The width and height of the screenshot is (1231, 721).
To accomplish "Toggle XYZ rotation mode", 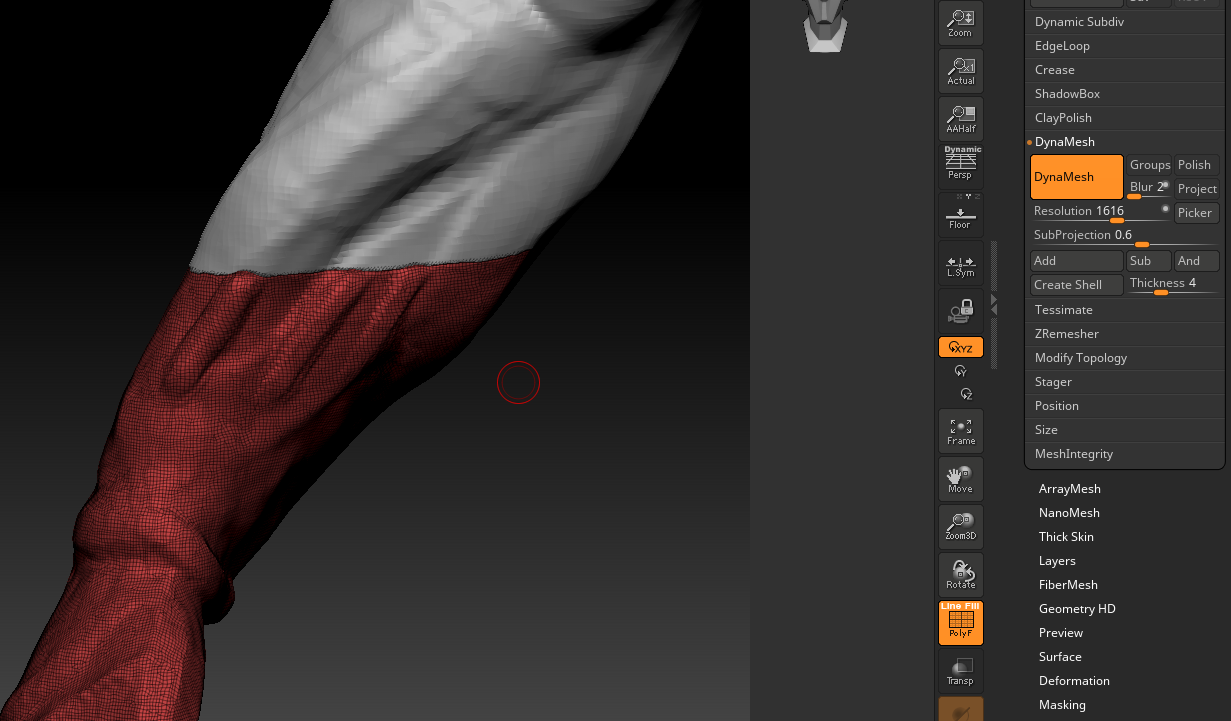I will click(x=961, y=347).
